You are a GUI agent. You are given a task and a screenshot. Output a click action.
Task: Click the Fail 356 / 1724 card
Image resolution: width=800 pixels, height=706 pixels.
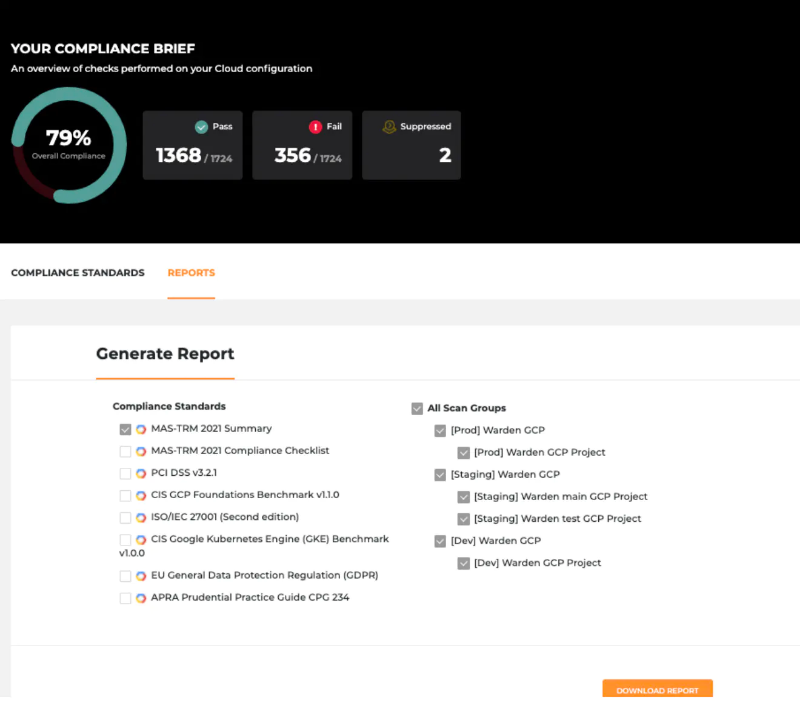click(x=302, y=145)
